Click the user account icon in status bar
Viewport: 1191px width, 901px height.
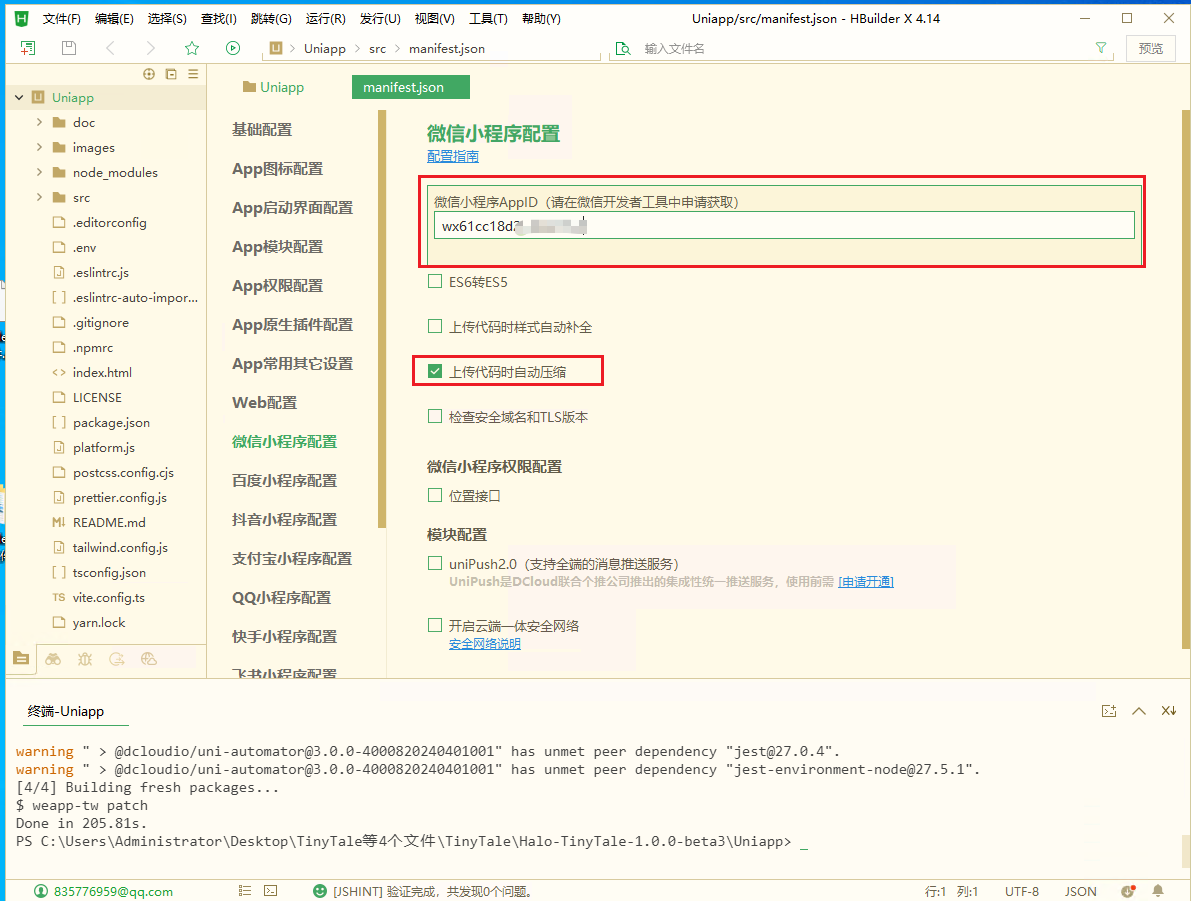[x=41, y=891]
